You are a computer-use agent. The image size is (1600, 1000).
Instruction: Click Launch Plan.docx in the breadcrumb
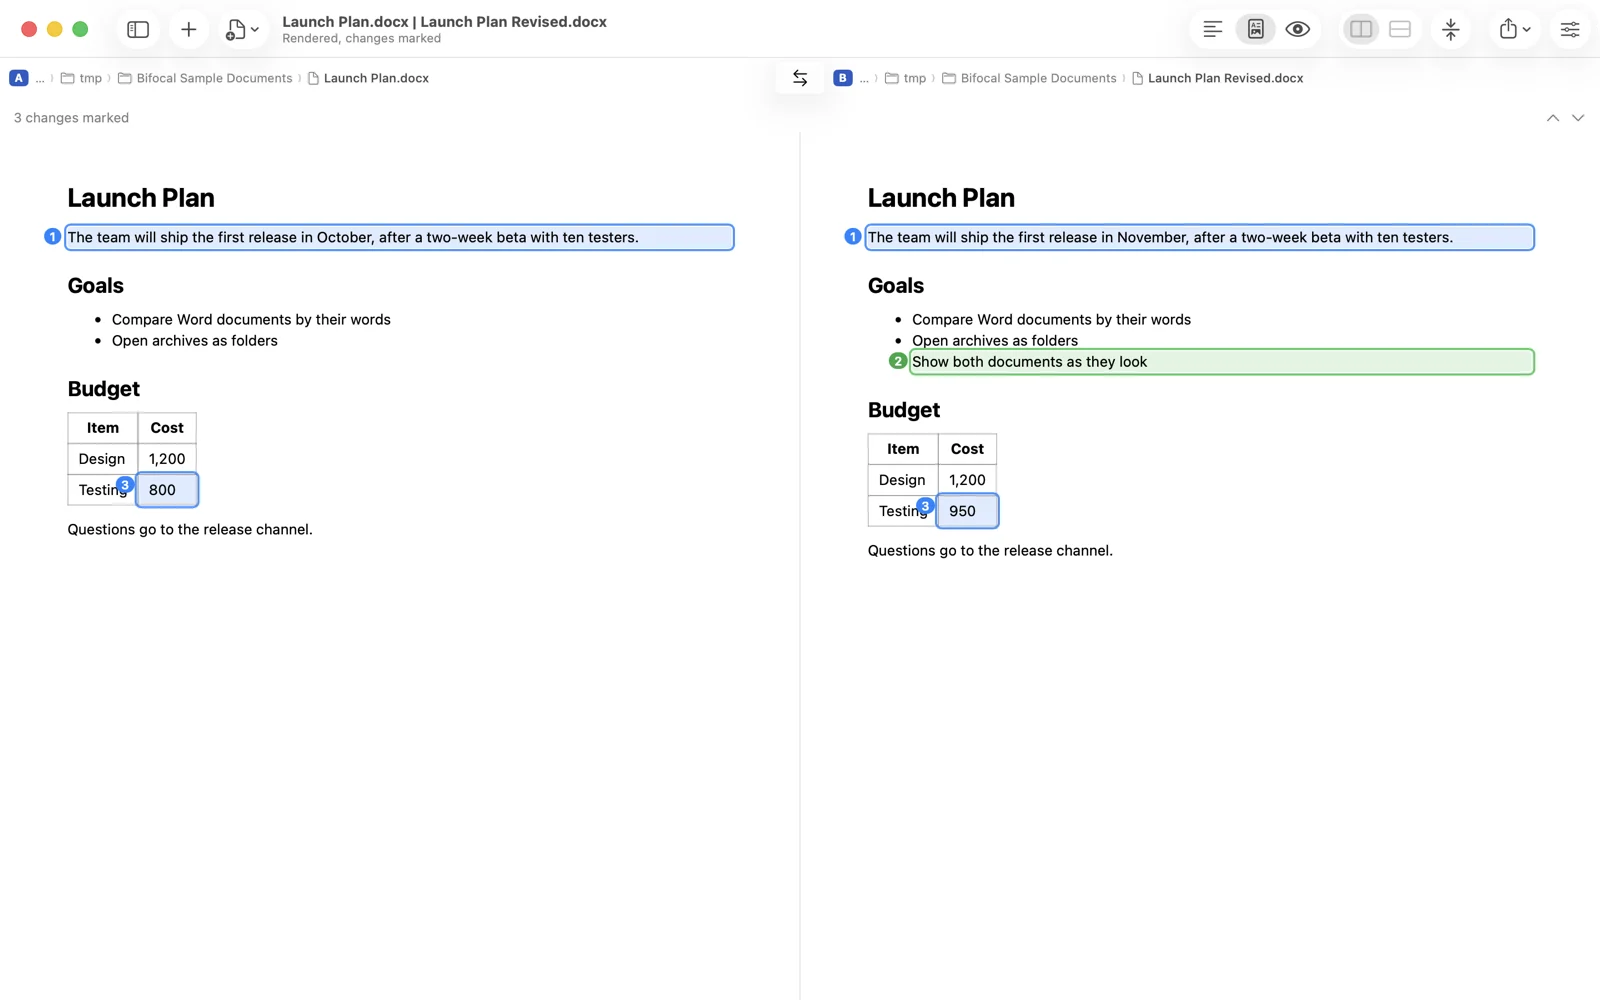368,78
